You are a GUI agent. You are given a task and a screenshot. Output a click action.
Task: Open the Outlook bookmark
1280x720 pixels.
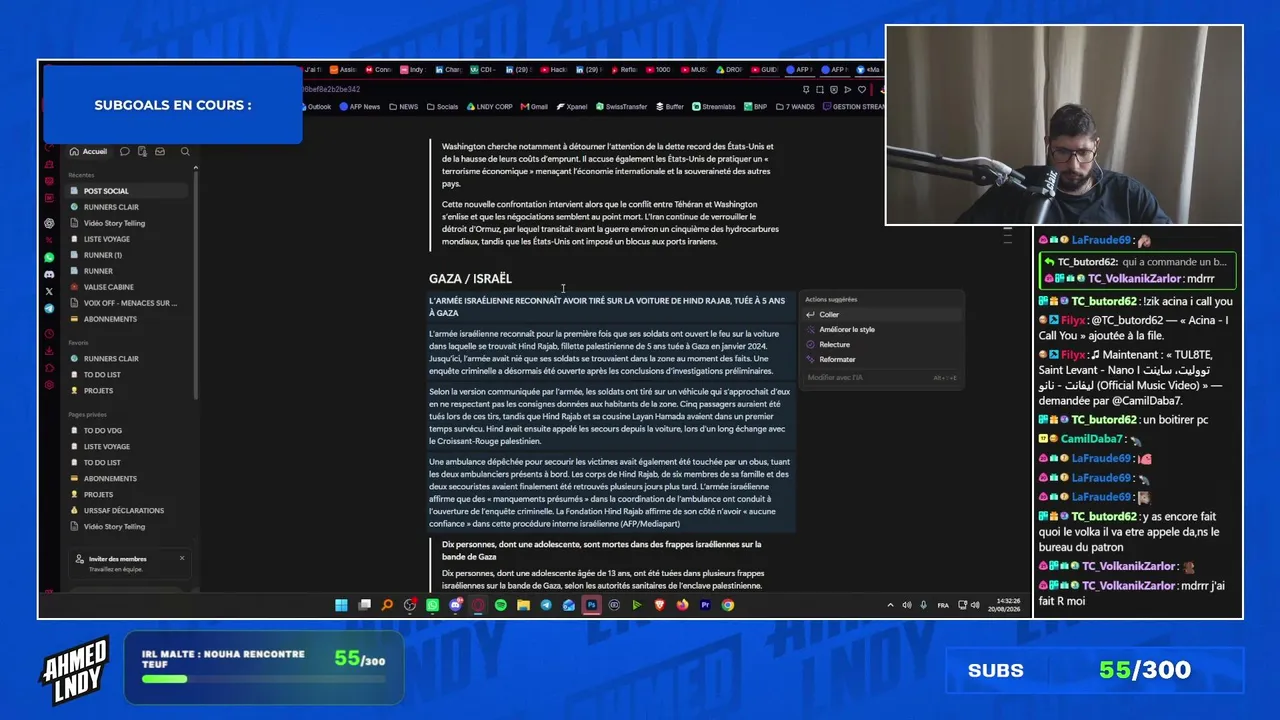point(315,107)
